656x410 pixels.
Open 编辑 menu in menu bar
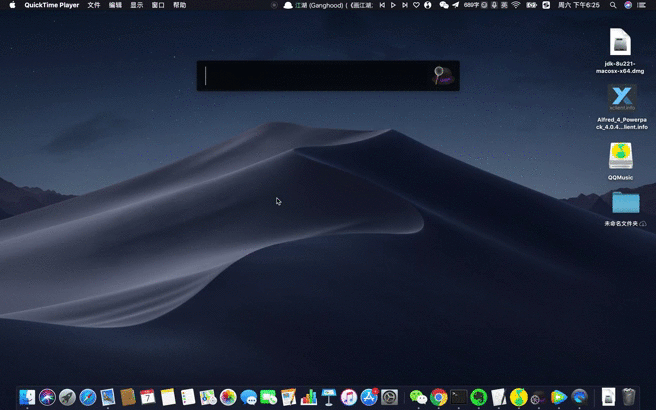click(115, 5)
